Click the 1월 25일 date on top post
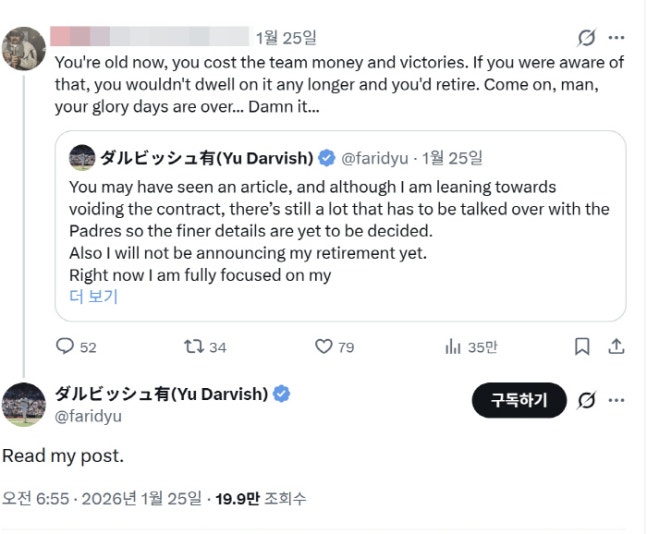647x534 pixels. click(x=286, y=38)
